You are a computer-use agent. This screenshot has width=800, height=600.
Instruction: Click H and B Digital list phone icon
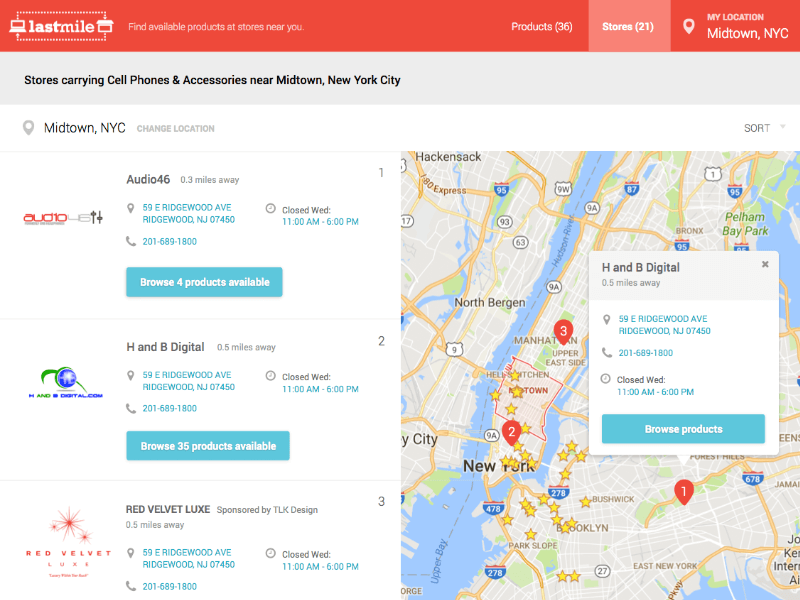pyautogui.click(x=131, y=408)
